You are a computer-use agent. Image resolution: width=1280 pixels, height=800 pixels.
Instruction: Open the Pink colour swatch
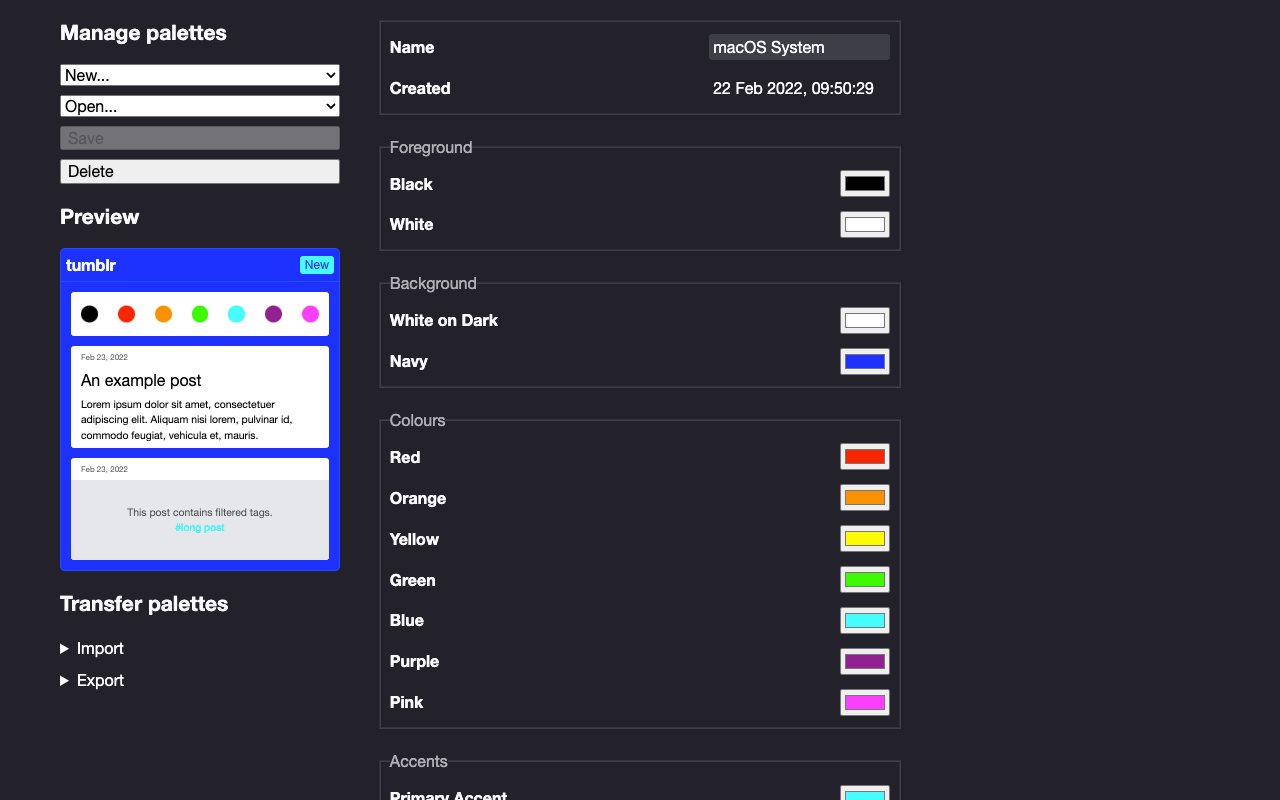pos(865,702)
